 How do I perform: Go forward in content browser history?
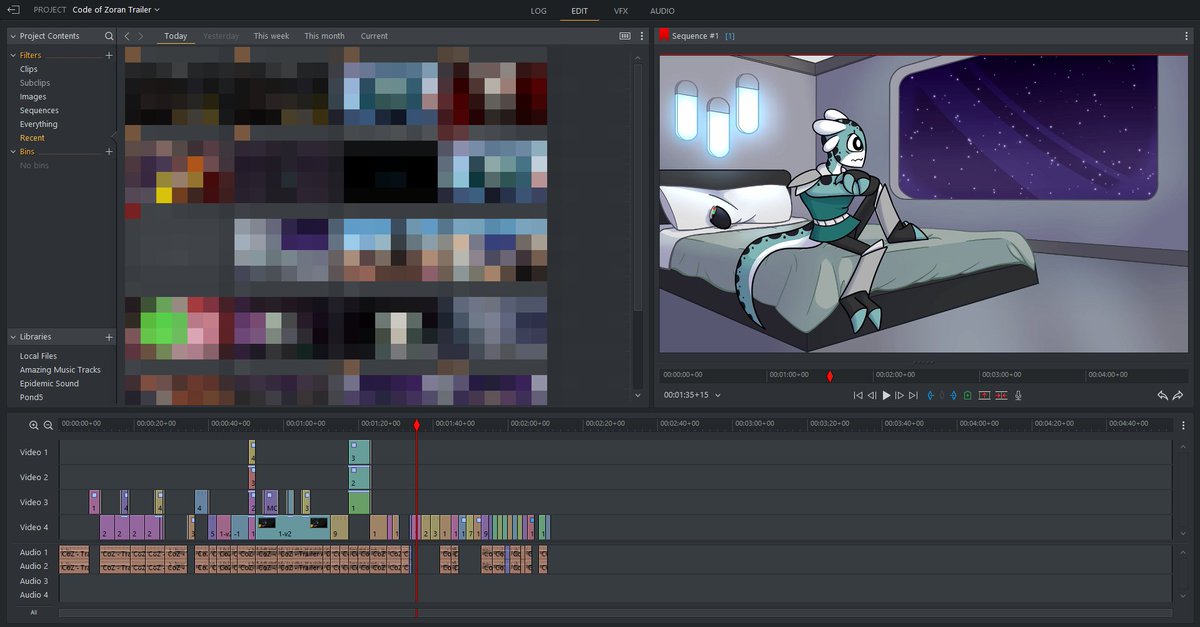click(142, 36)
